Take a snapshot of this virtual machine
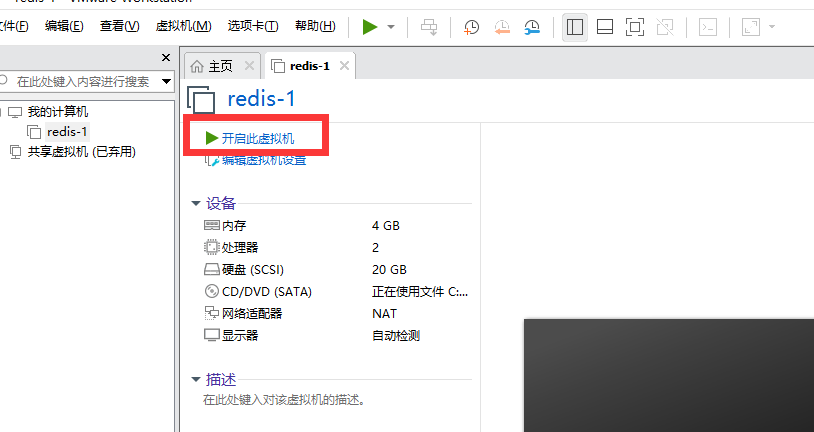This screenshot has height=432, width=814. [471, 27]
